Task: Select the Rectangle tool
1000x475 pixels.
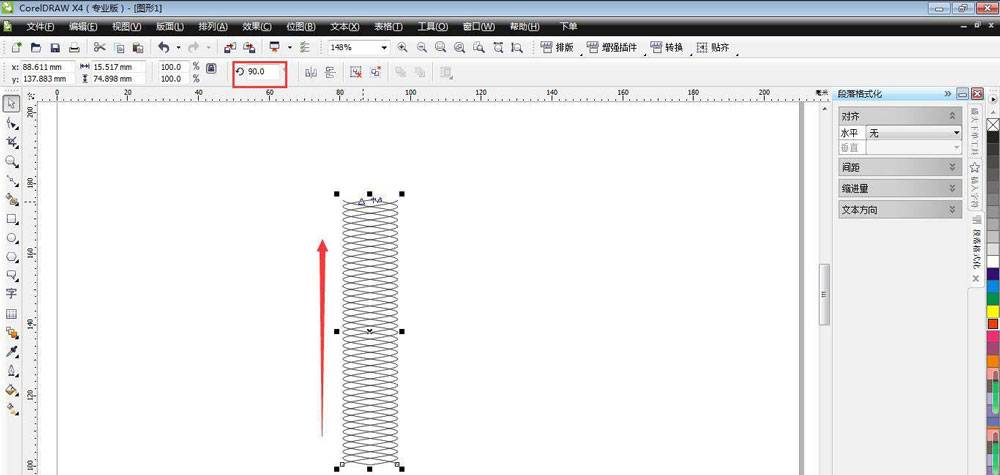Action: pos(11,219)
